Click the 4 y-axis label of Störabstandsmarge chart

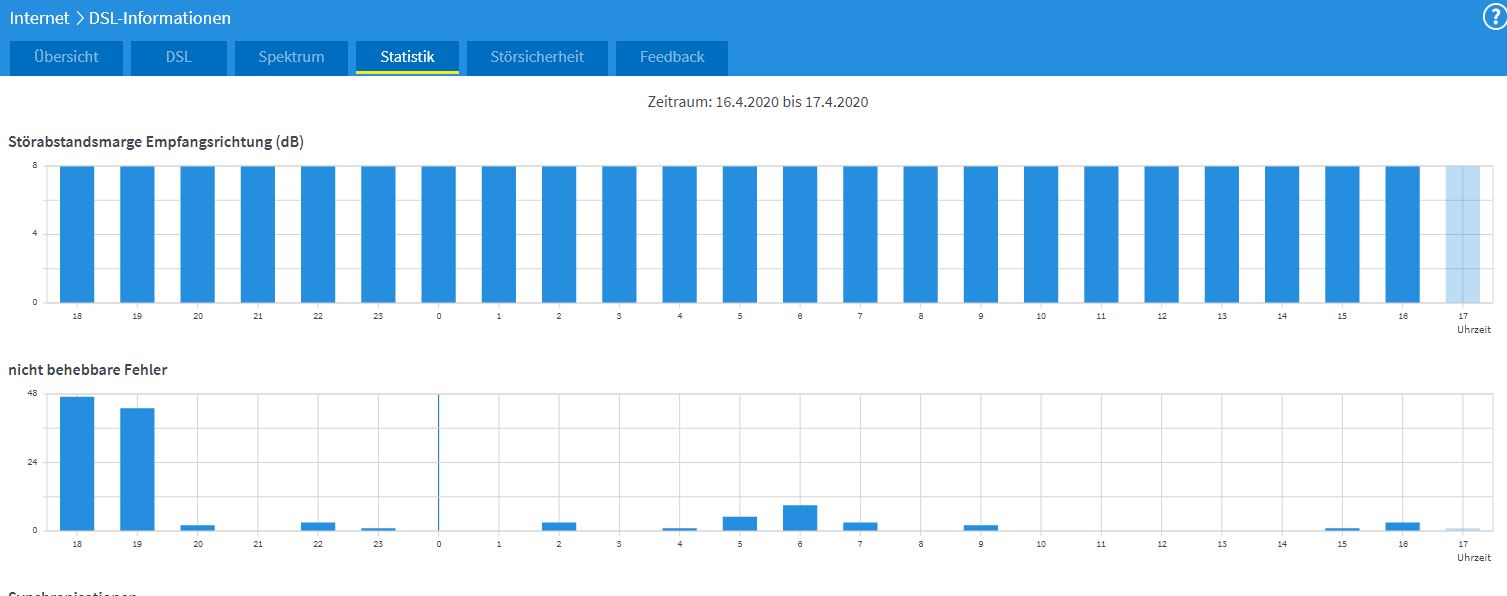point(34,234)
